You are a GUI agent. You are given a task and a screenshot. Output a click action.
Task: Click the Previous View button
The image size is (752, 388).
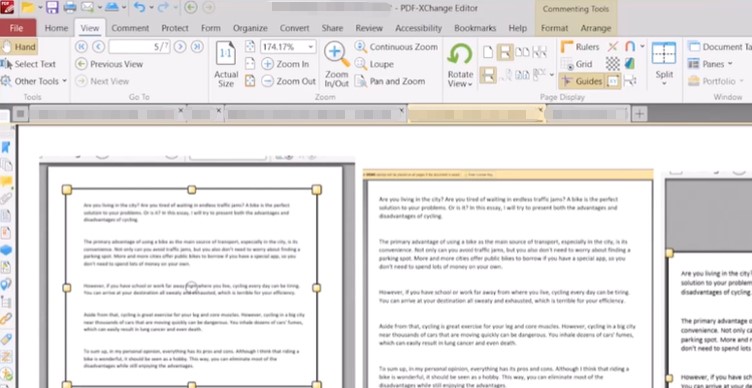(x=109, y=64)
